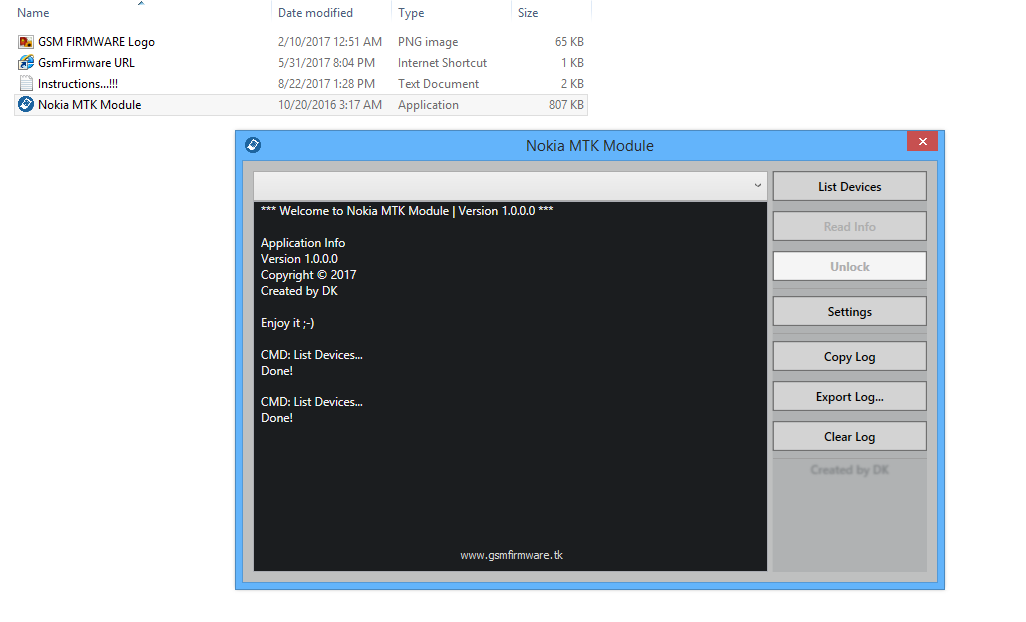Click the Nokia MTK Module title bar icon
The image size is (1026, 622).
pyautogui.click(x=253, y=145)
